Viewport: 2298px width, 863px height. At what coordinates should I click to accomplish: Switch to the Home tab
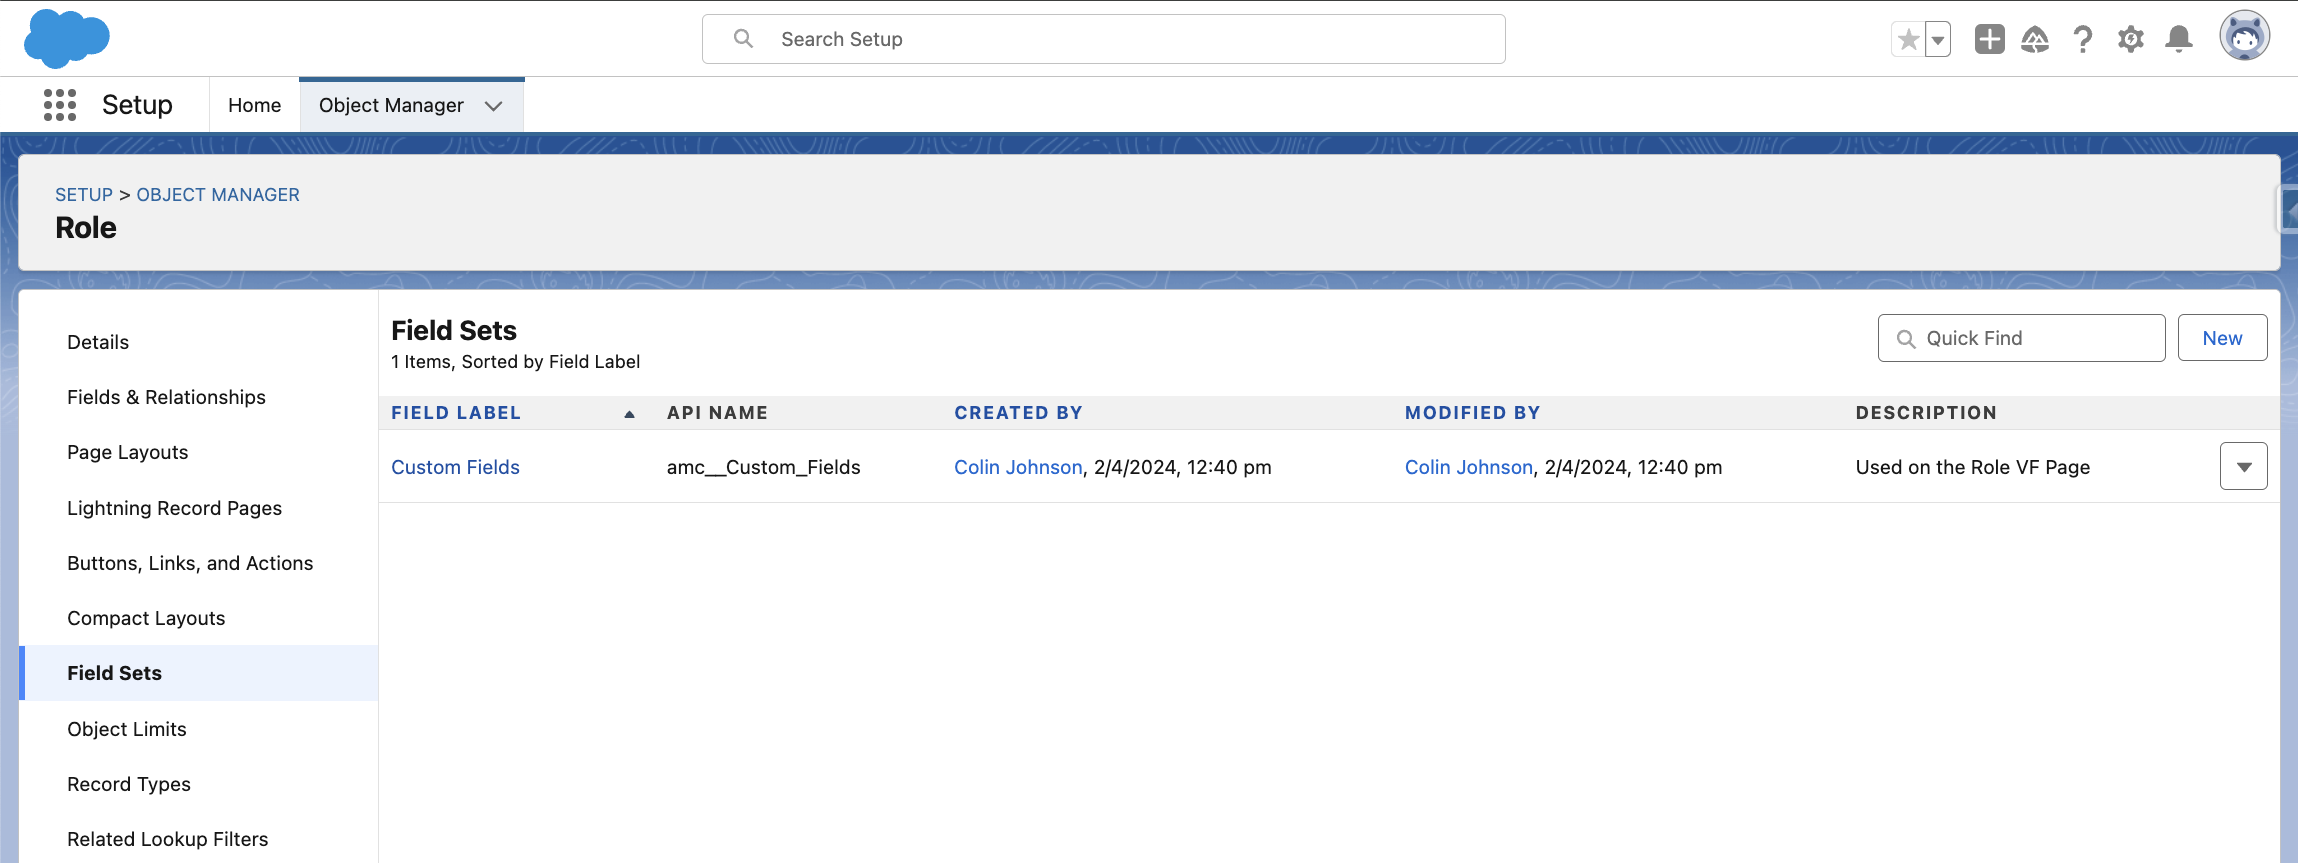tap(255, 105)
